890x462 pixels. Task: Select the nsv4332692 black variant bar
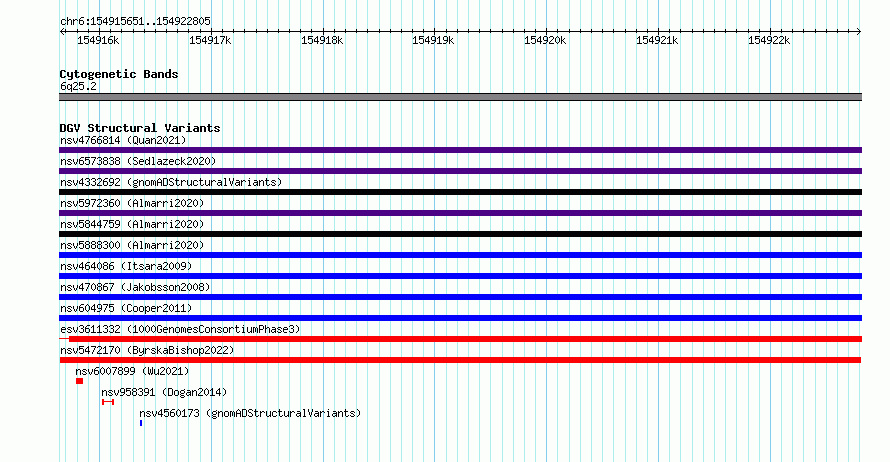pos(460,192)
